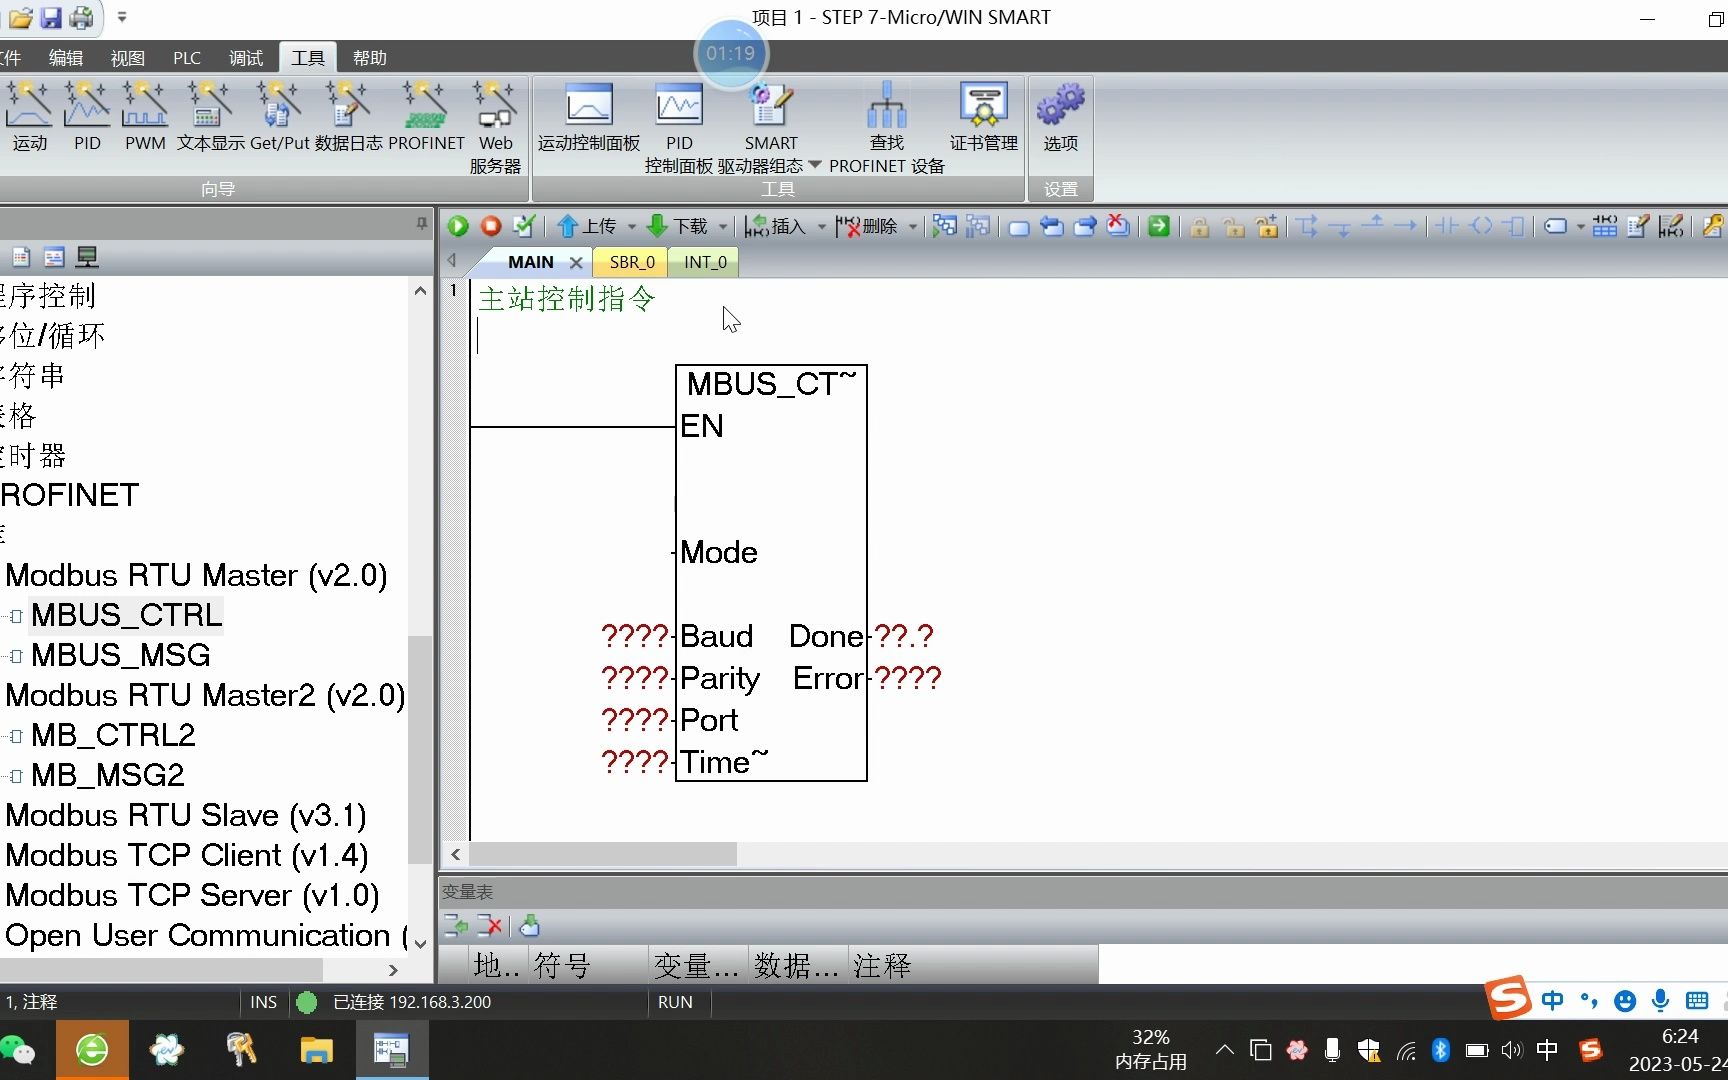The image size is (1728, 1080).
Task: Open the PLC ribbon tab
Action: click(186, 58)
